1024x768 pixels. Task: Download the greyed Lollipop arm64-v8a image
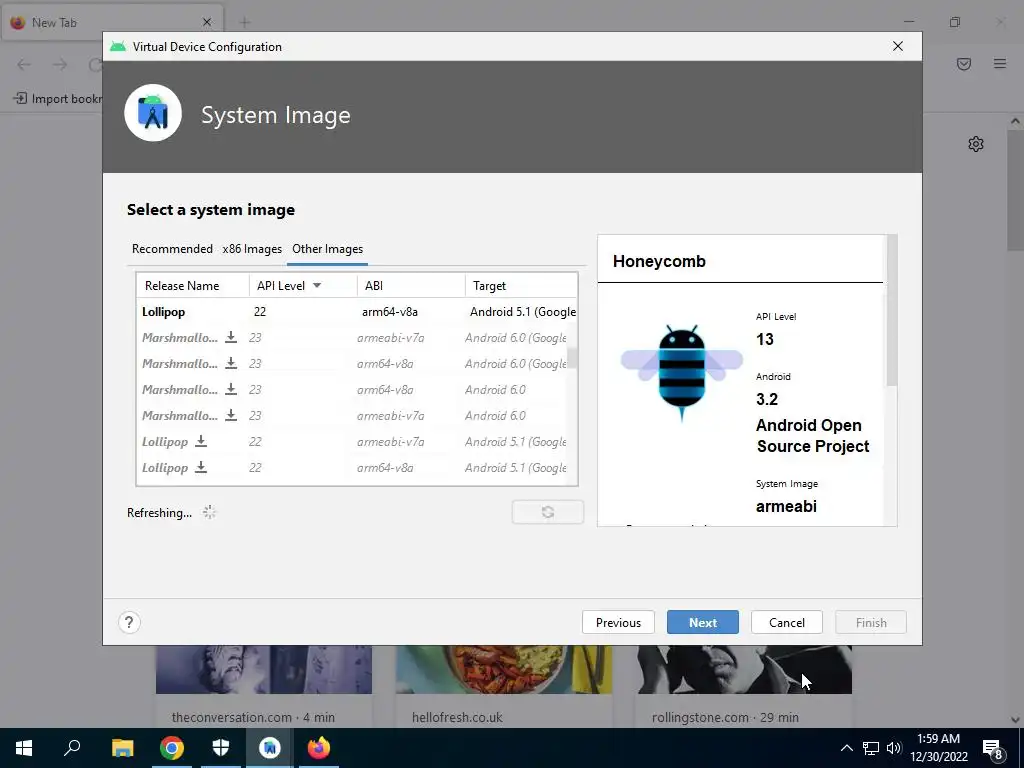point(201,468)
